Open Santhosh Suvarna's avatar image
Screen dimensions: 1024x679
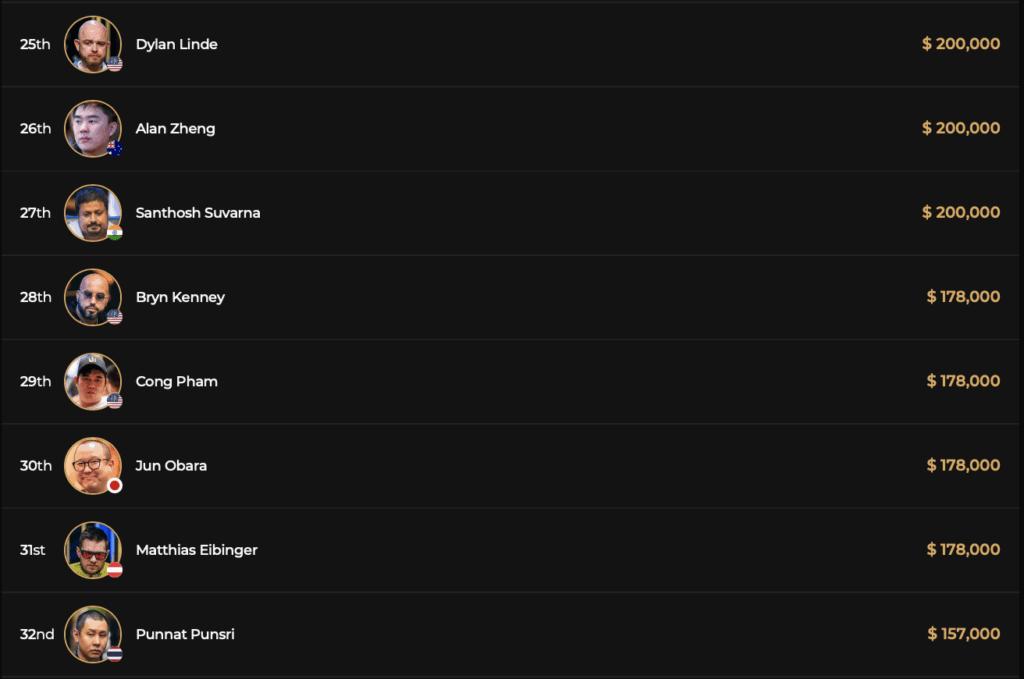(x=92, y=212)
